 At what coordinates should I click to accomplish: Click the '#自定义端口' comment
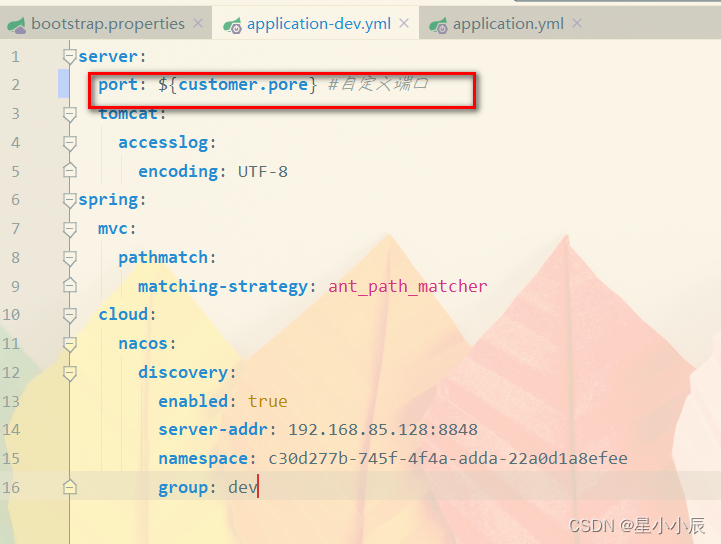pos(378,84)
